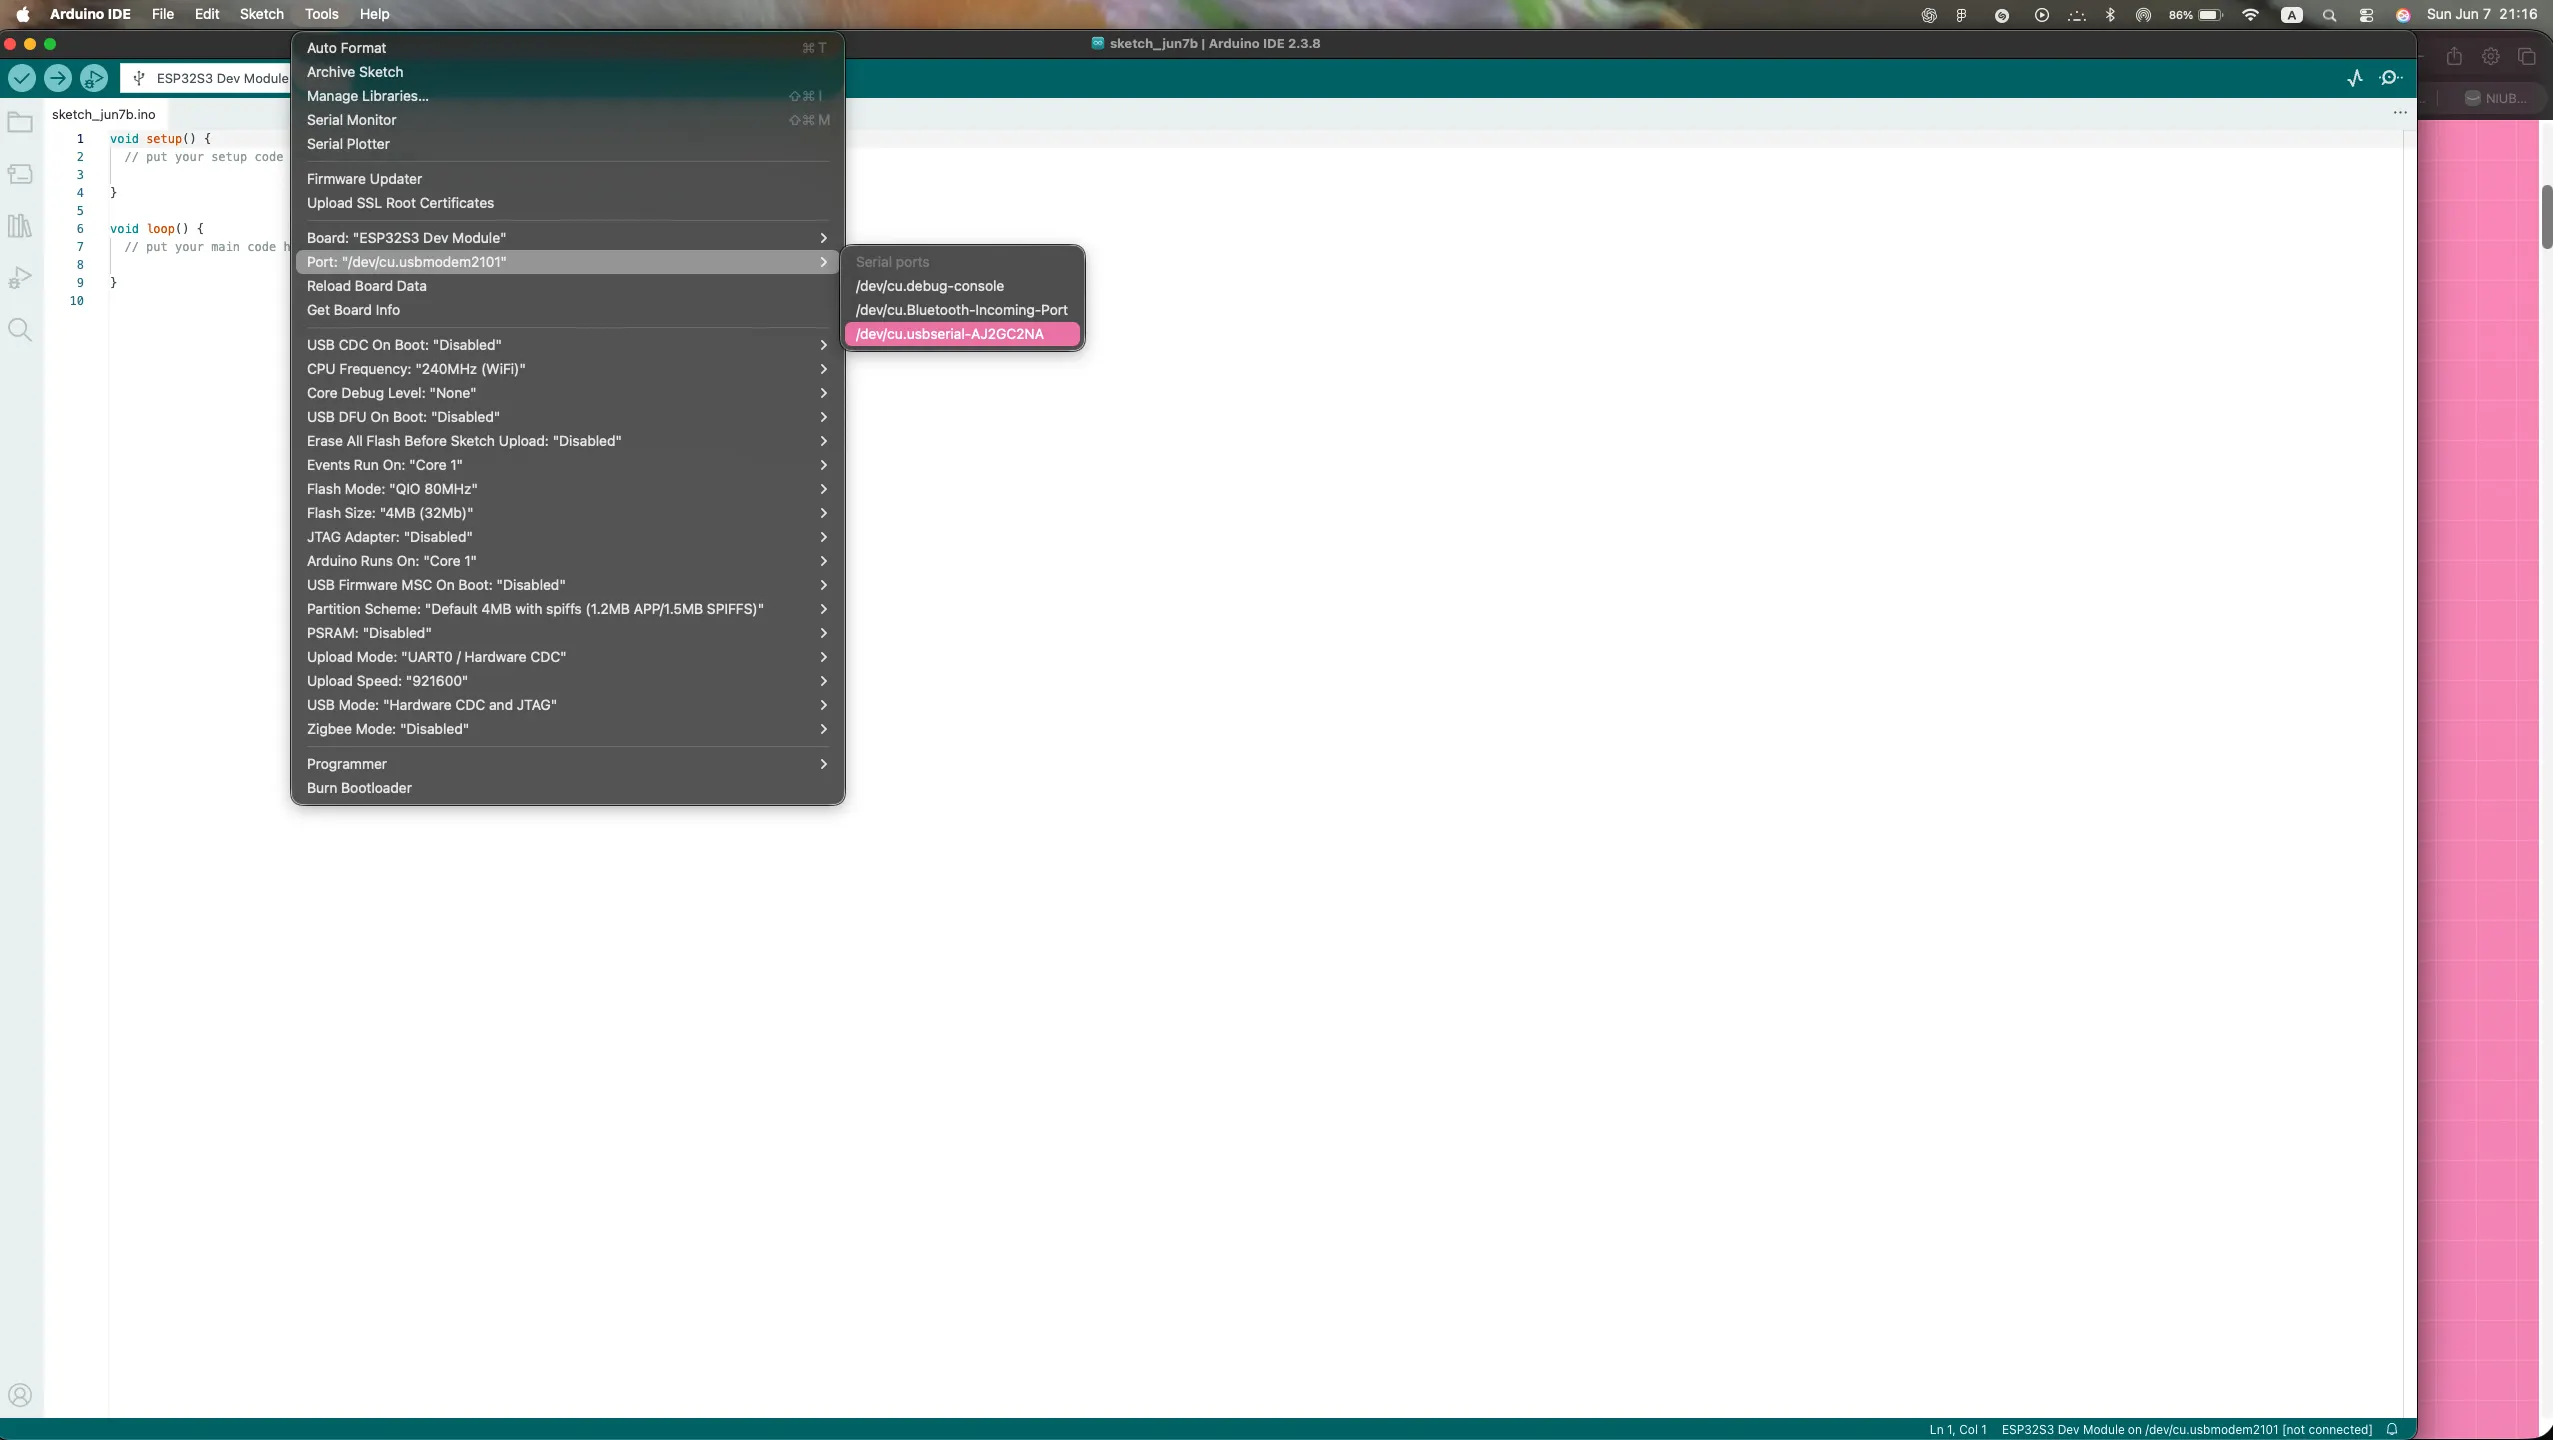Expand the Upload Speed submenu
The height and width of the screenshot is (1440, 2553).
tap(567, 681)
